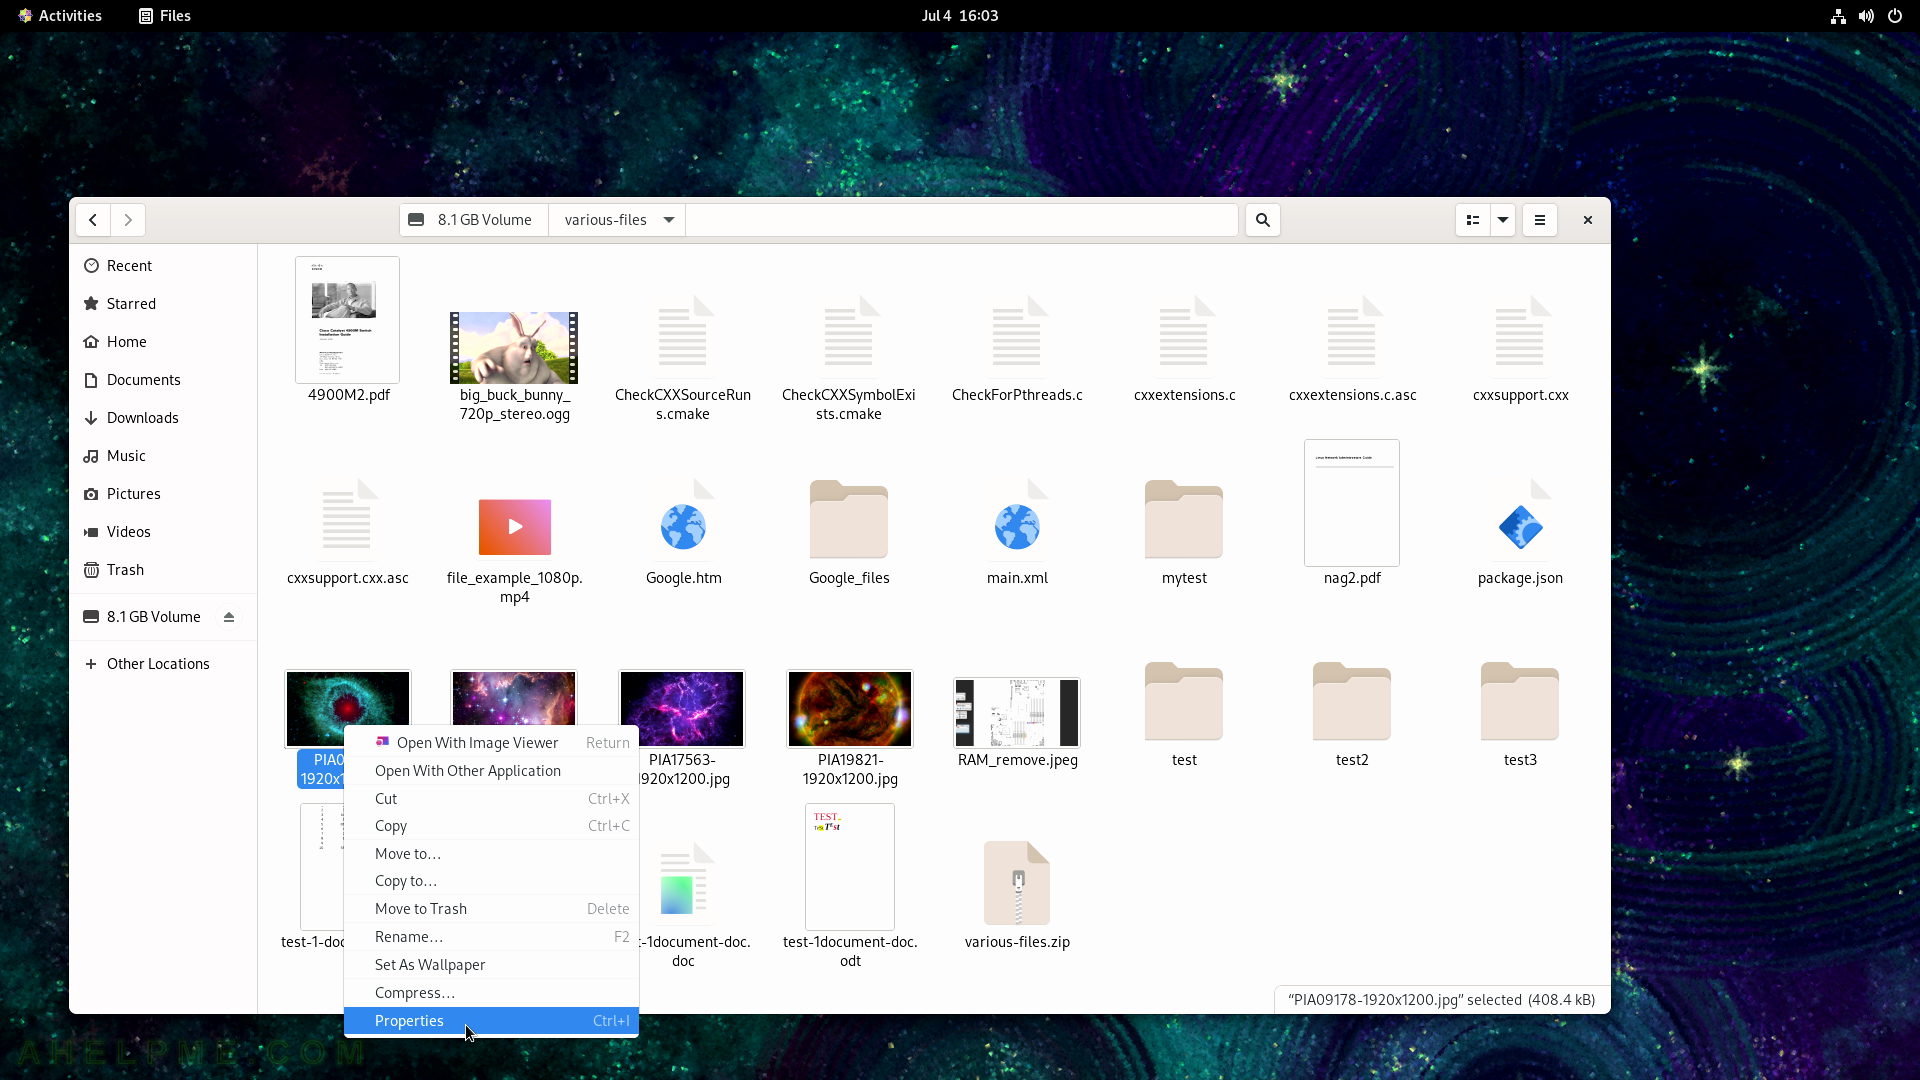Screen dimensions: 1920x1080
Task: Open Music in the sidebar
Action: pos(163,456)
